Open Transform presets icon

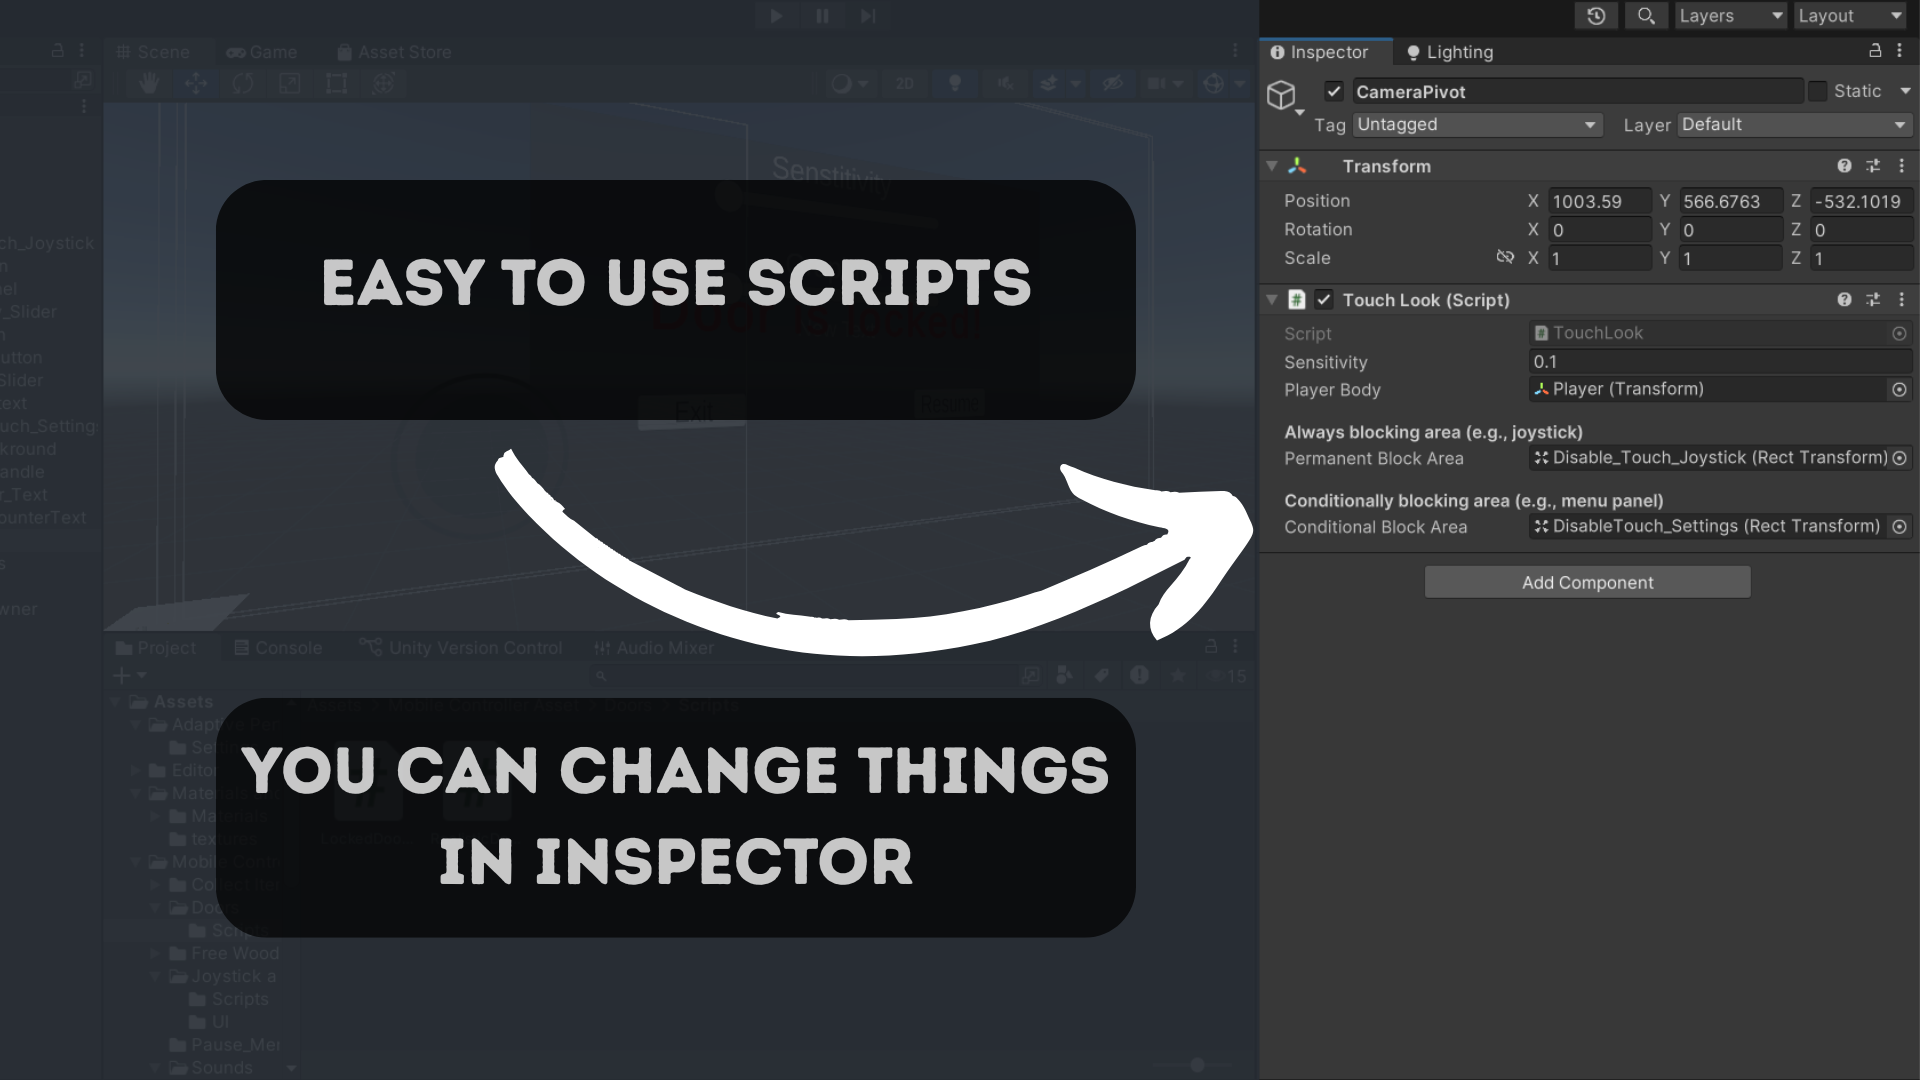pos(1873,166)
